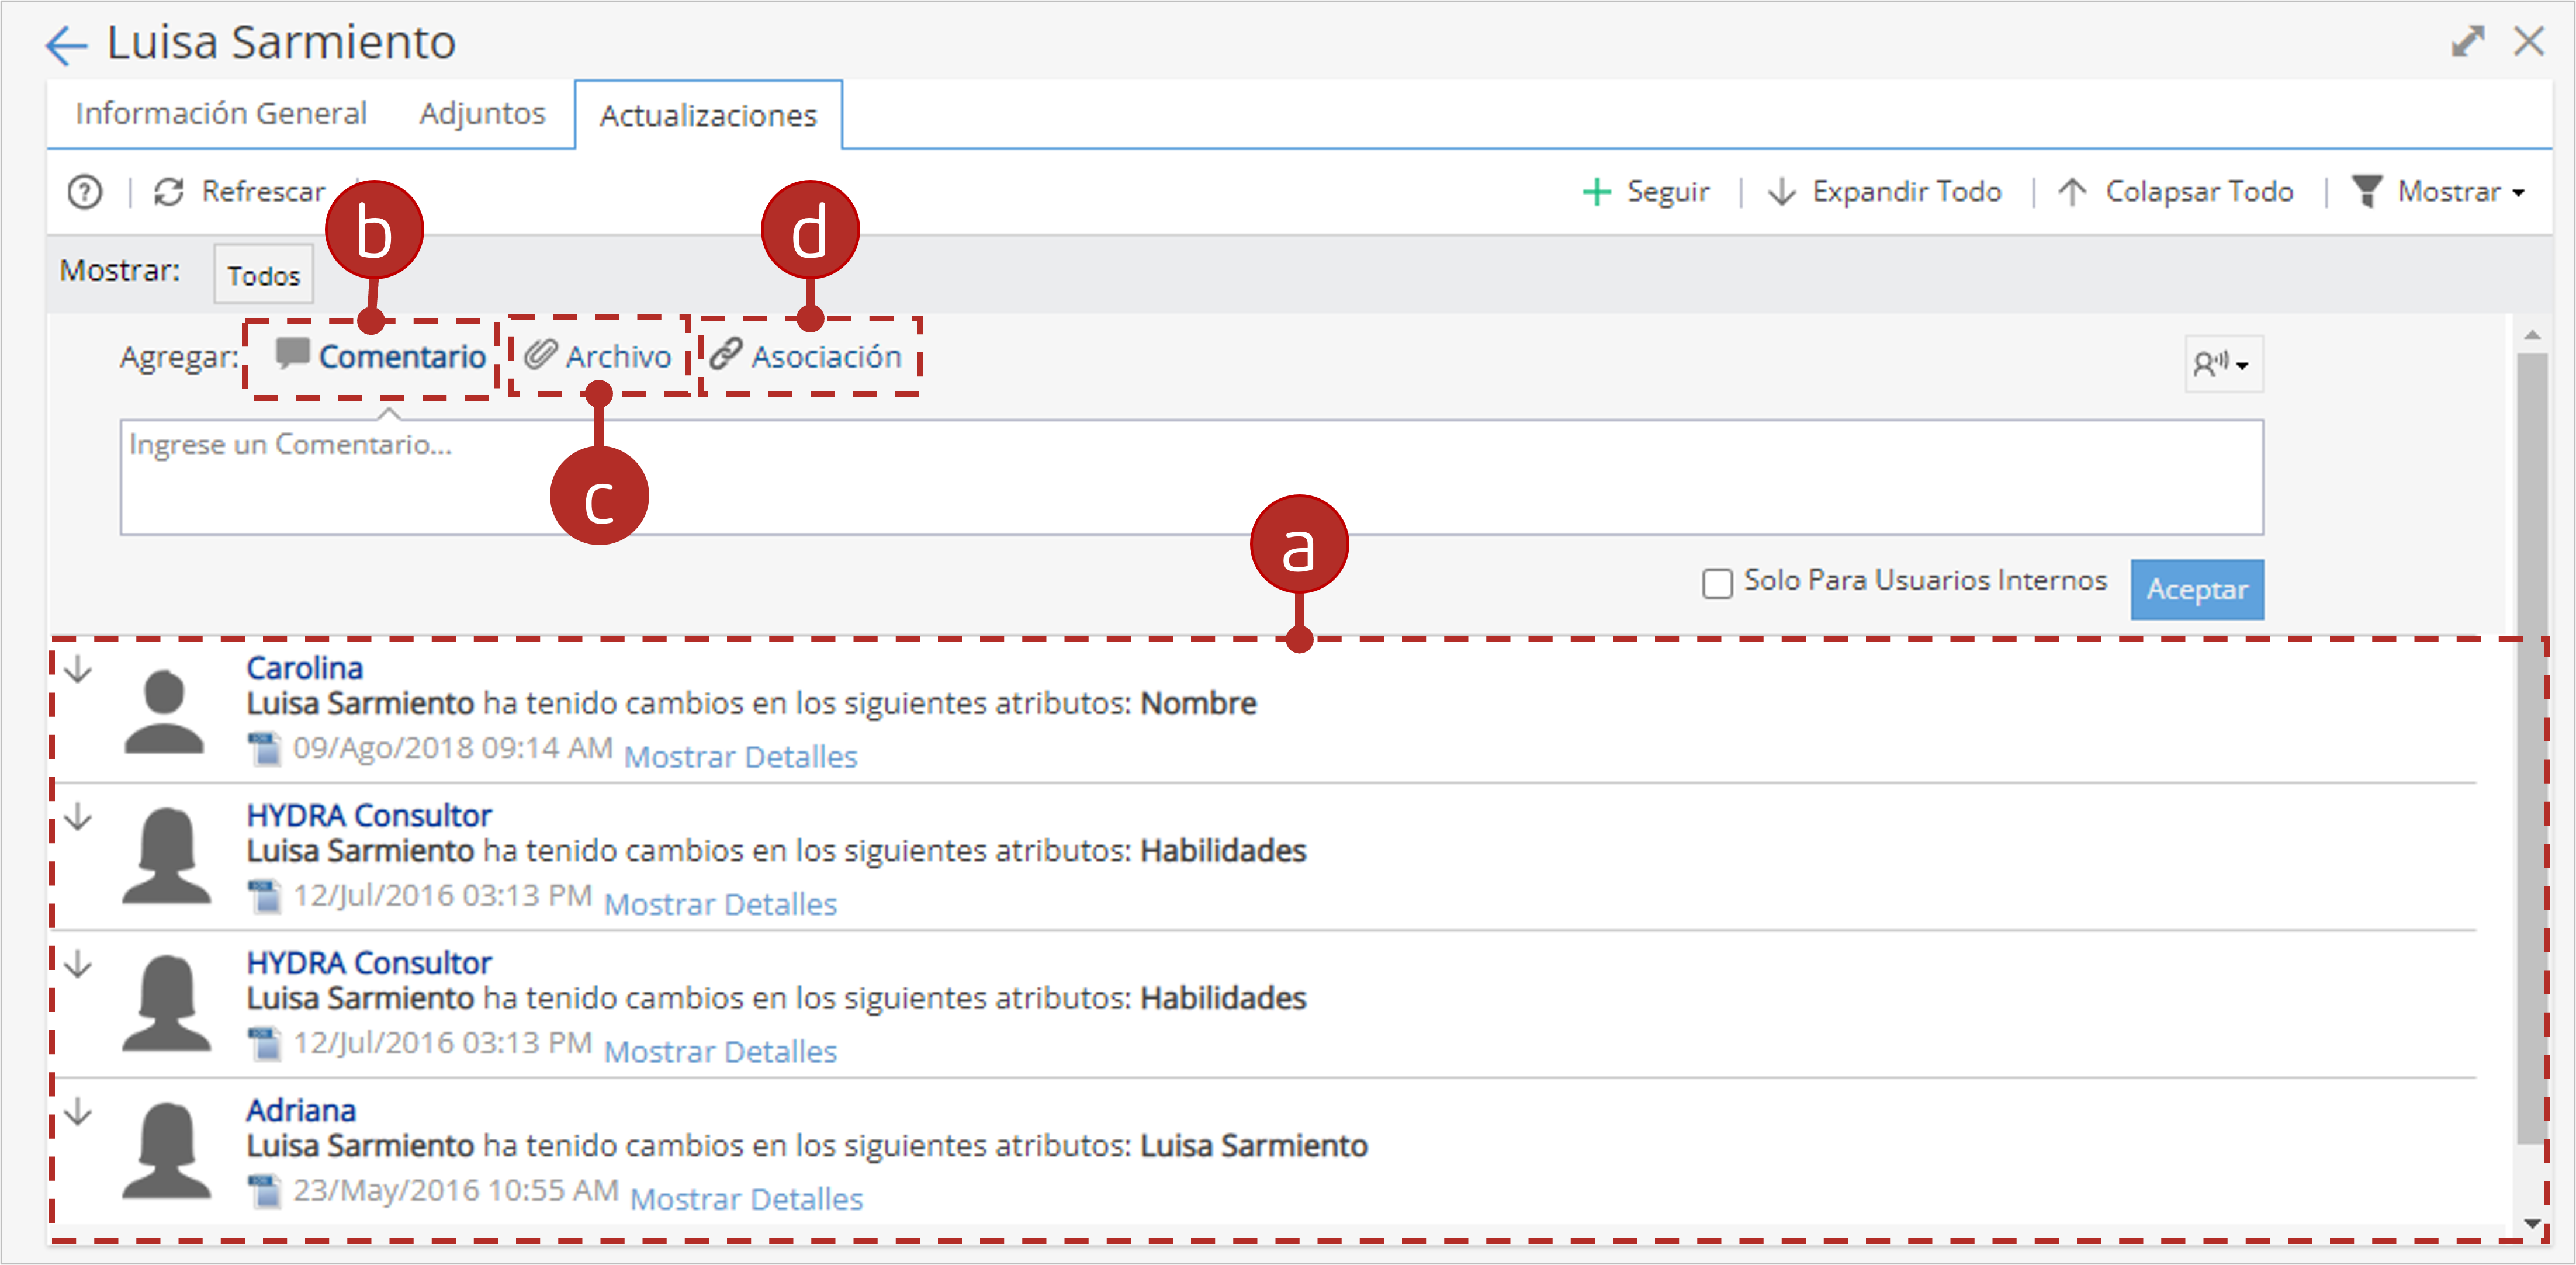The height and width of the screenshot is (1265, 2576).
Task: Click the Expandir Todo down arrow
Action: tap(1781, 191)
